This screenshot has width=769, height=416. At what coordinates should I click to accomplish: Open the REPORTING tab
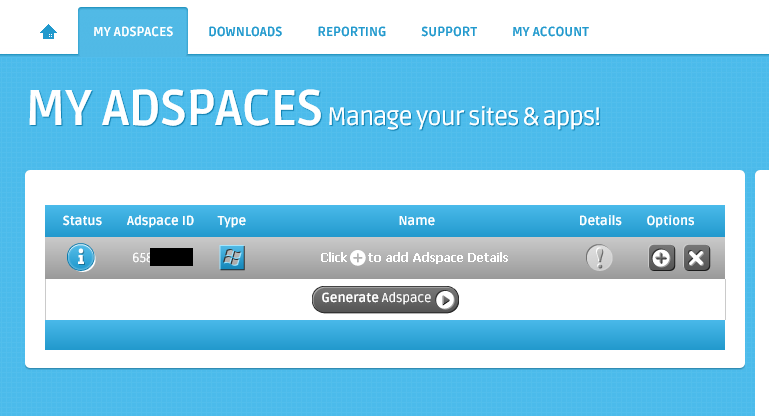click(x=352, y=32)
